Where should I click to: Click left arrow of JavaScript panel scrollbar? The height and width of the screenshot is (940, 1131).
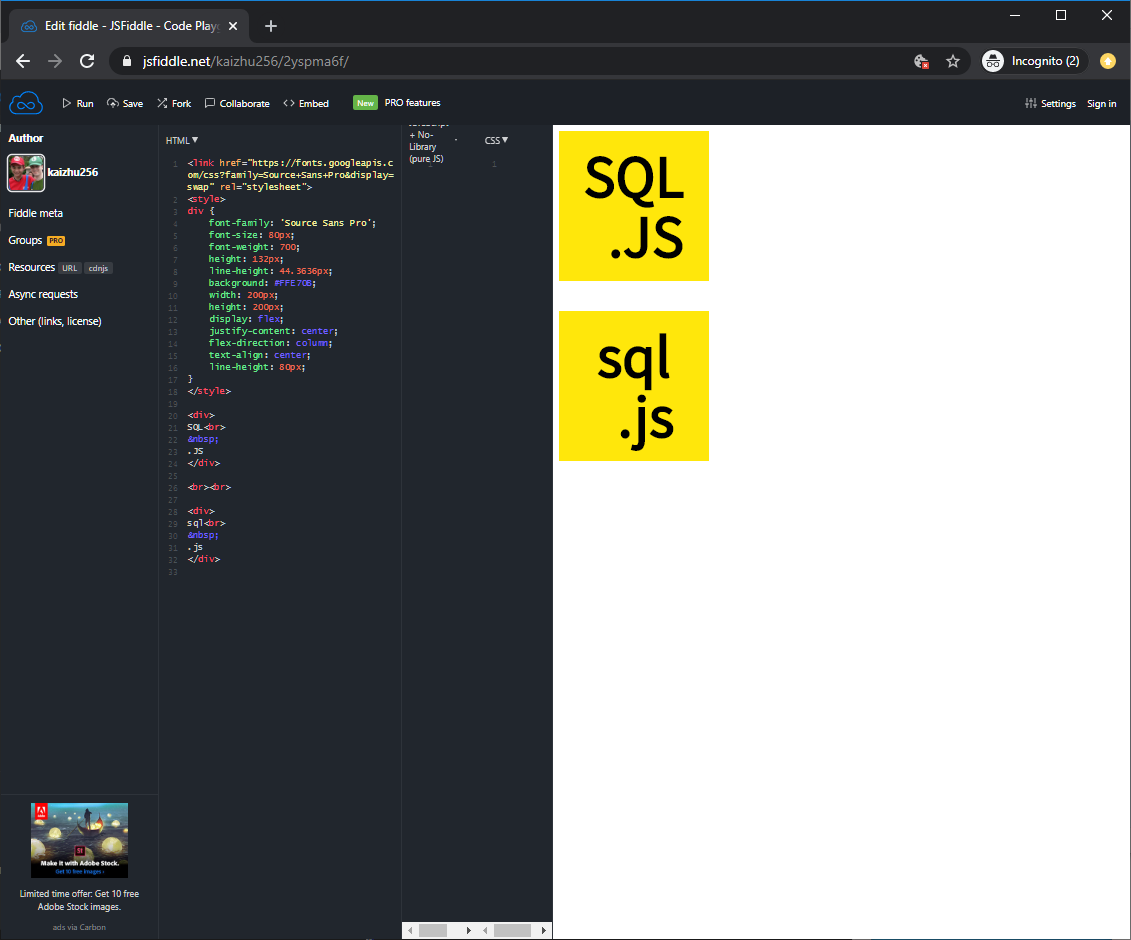pos(410,931)
